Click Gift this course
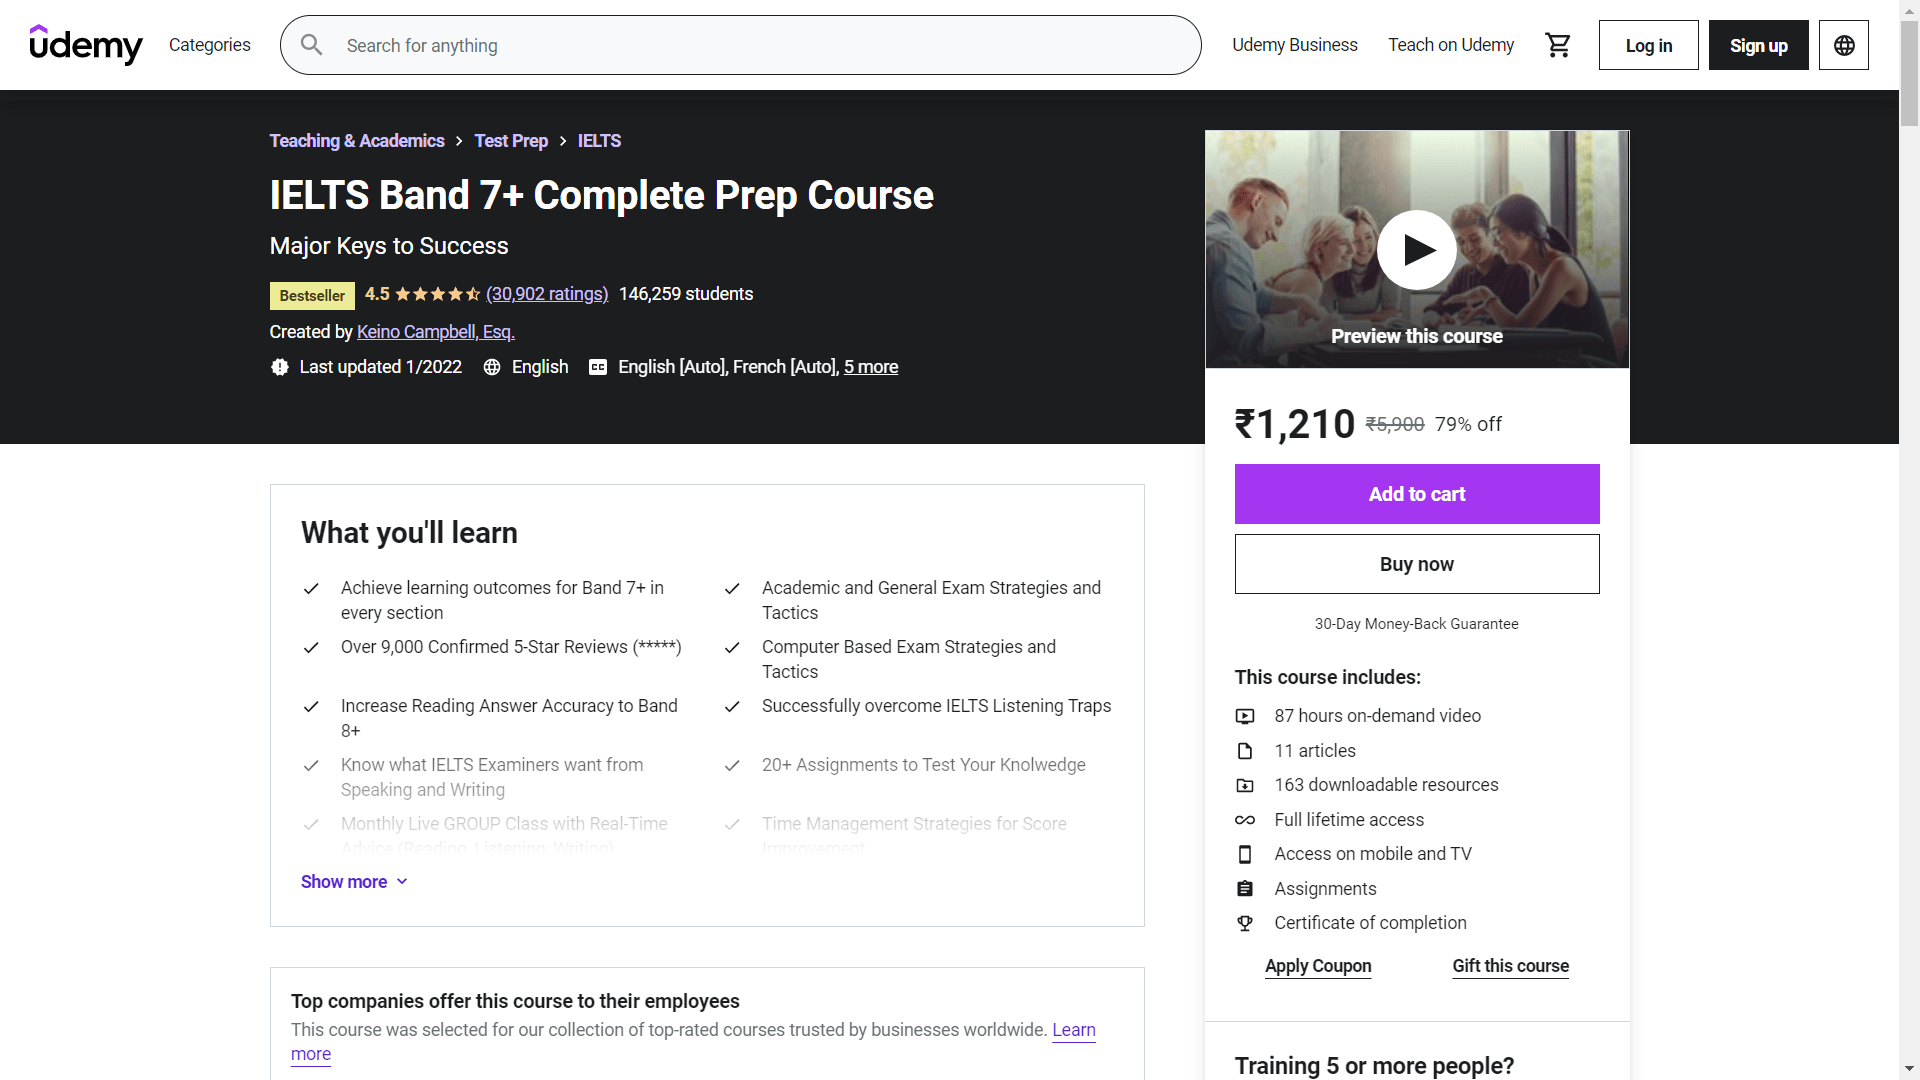 point(1511,966)
